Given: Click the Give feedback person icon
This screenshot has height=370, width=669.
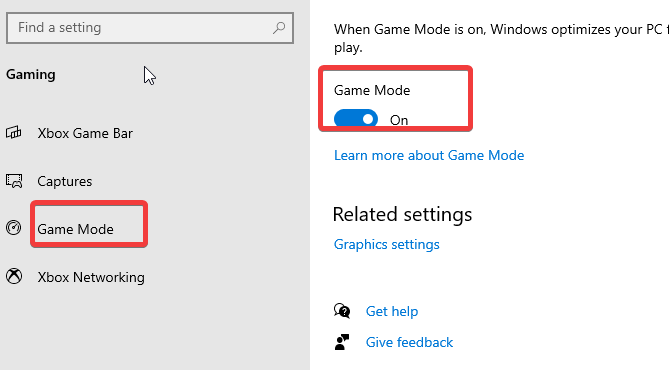Looking at the screenshot, I should 342,342.
